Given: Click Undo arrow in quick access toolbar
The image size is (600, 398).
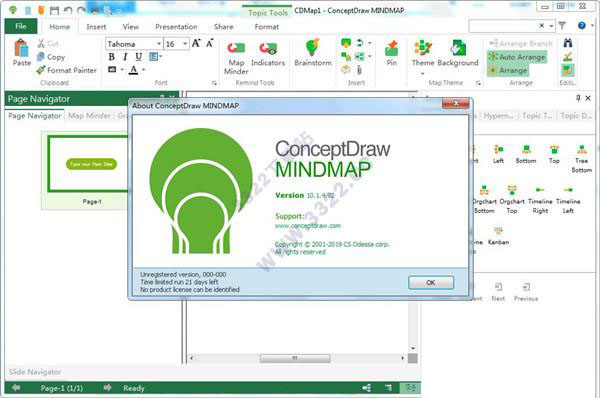Looking at the screenshot, I should (68, 10).
